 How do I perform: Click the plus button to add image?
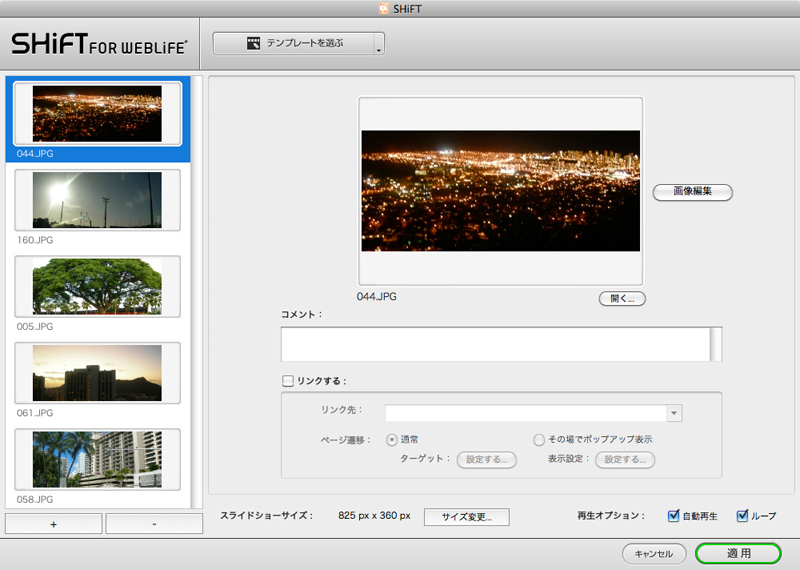53,524
